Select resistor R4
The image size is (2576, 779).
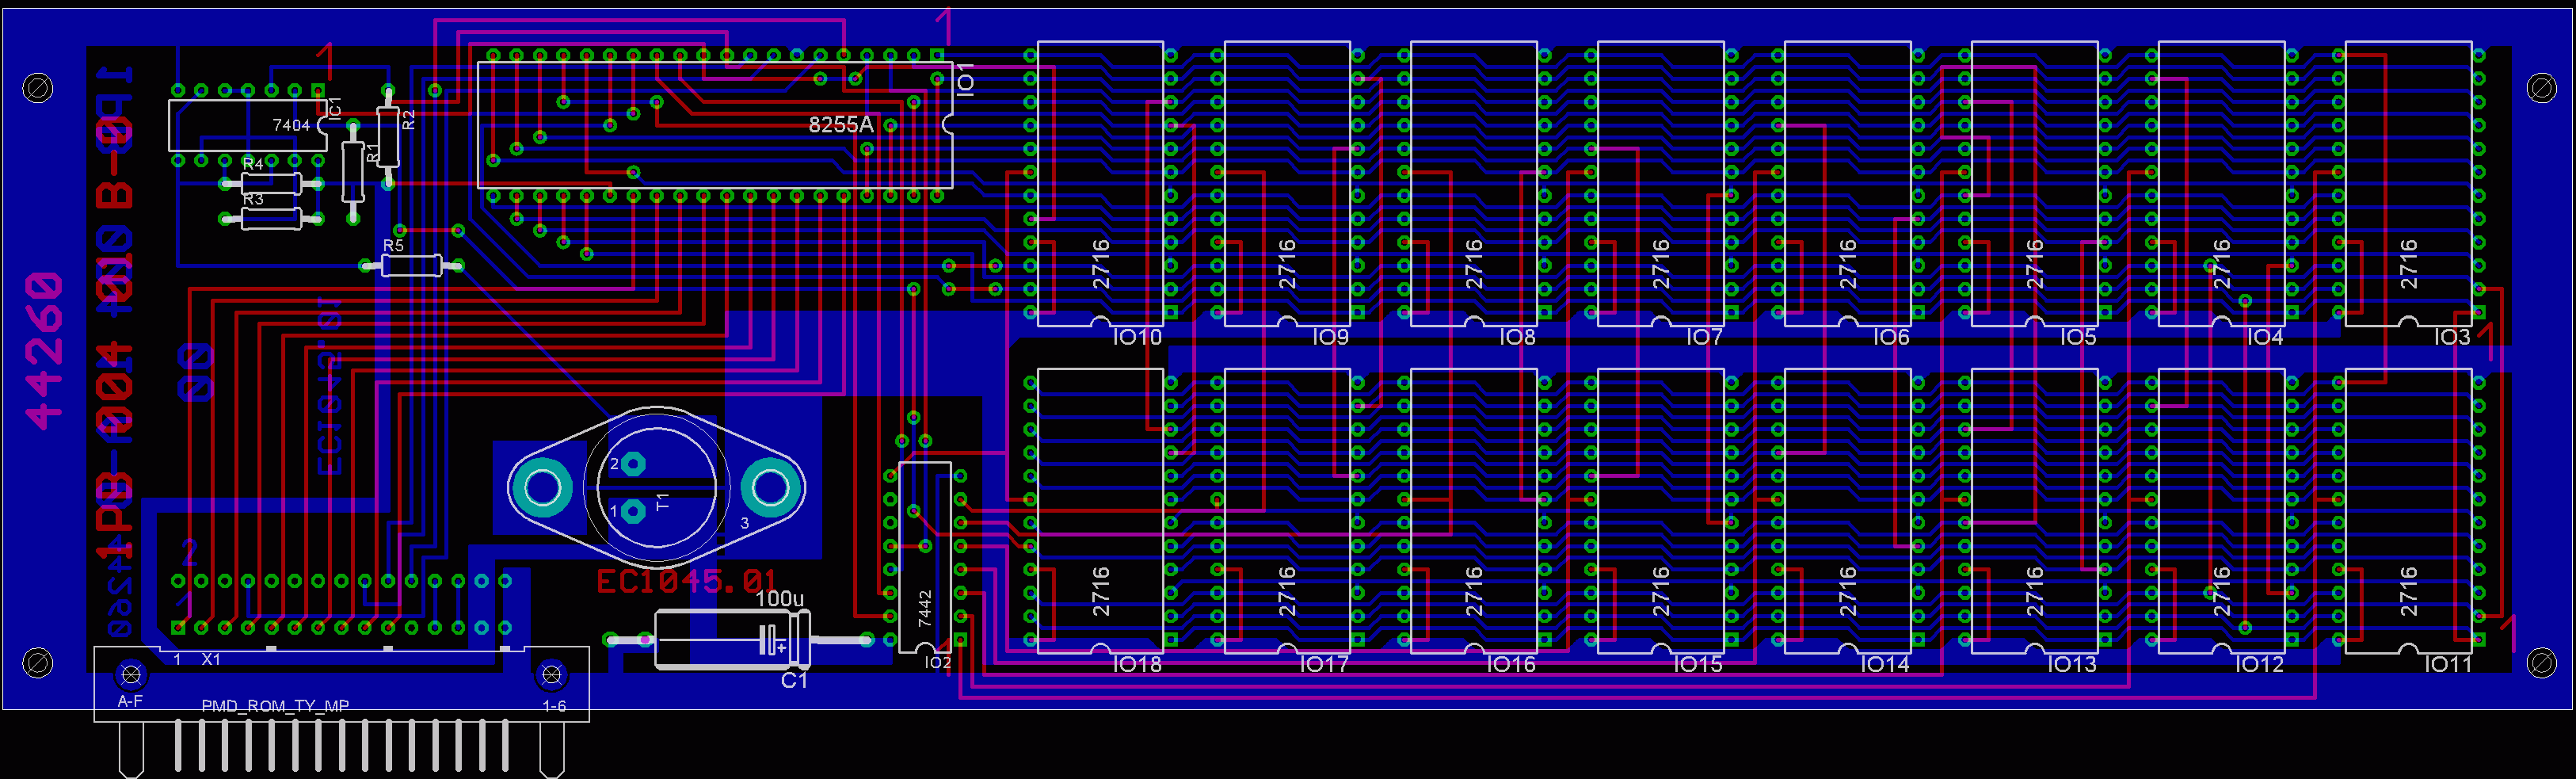pos(271,183)
